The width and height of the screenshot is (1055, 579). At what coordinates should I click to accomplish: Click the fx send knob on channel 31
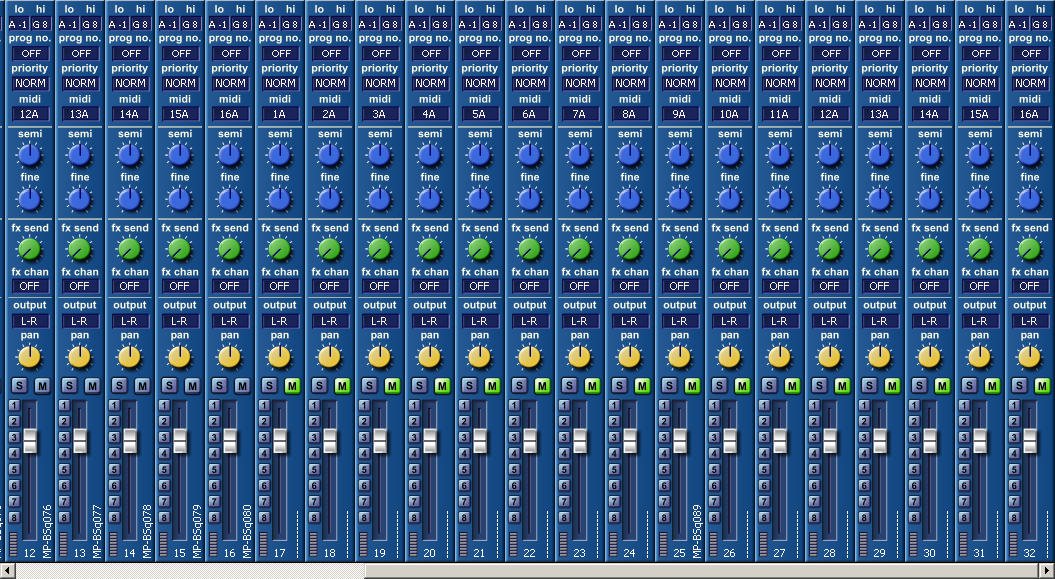click(980, 249)
